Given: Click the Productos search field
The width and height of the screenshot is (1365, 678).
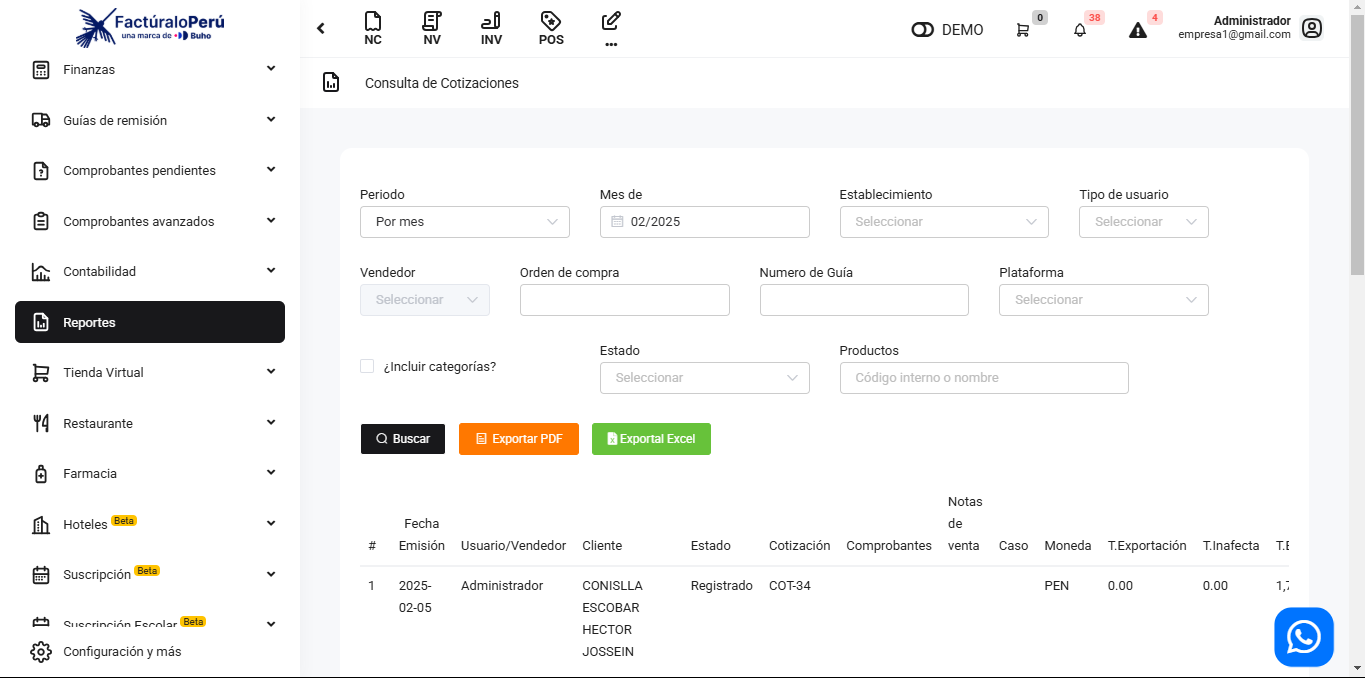Looking at the screenshot, I should click(x=984, y=378).
